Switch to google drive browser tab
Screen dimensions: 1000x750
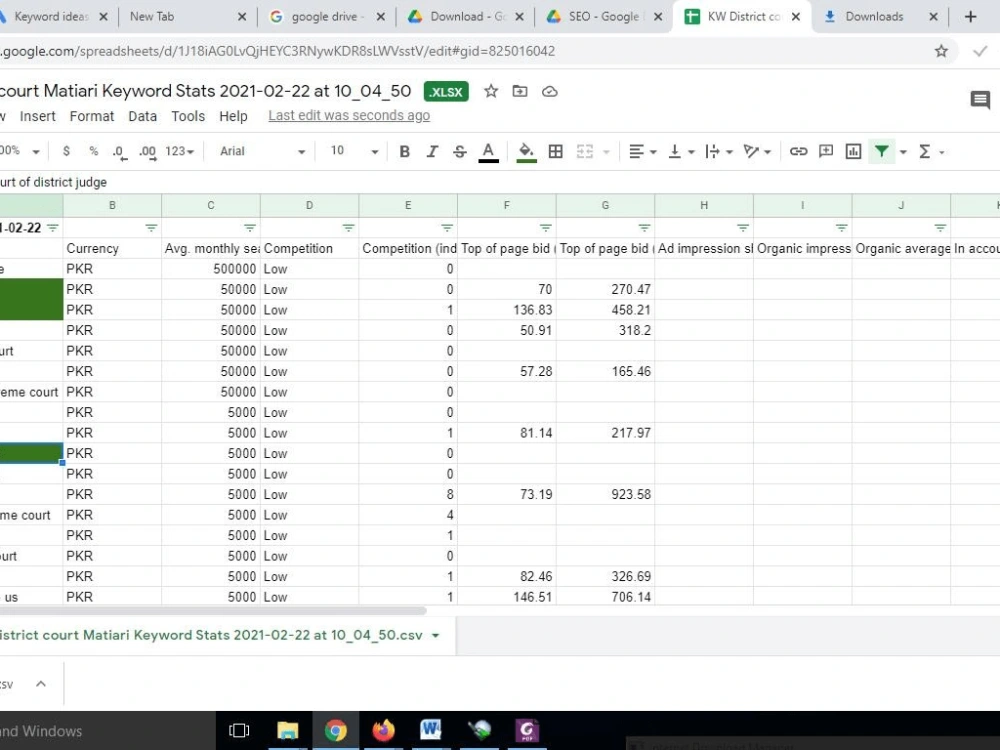(327, 17)
